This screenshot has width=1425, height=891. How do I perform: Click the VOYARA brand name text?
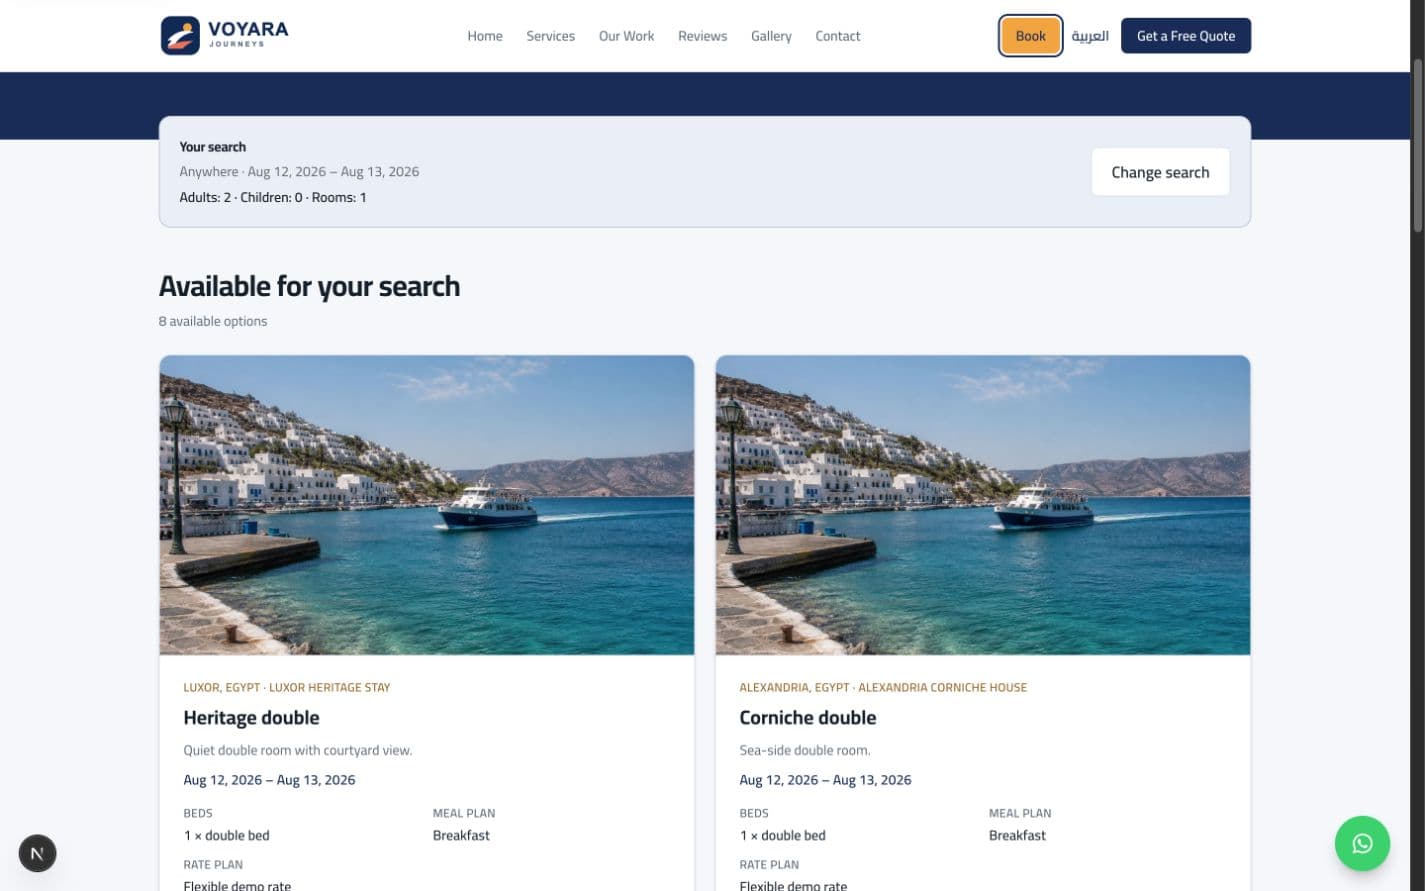[x=248, y=30]
